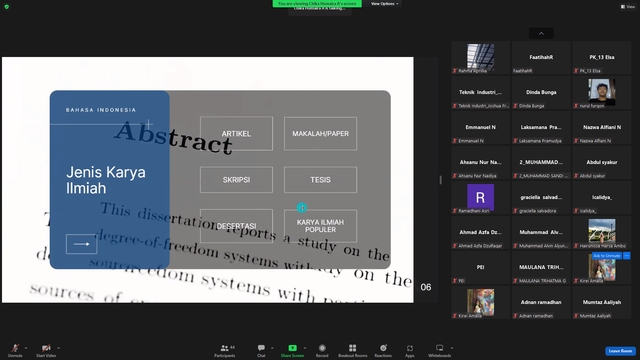
Task: Click the green encryption shield icon
Action: pos(7,7)
